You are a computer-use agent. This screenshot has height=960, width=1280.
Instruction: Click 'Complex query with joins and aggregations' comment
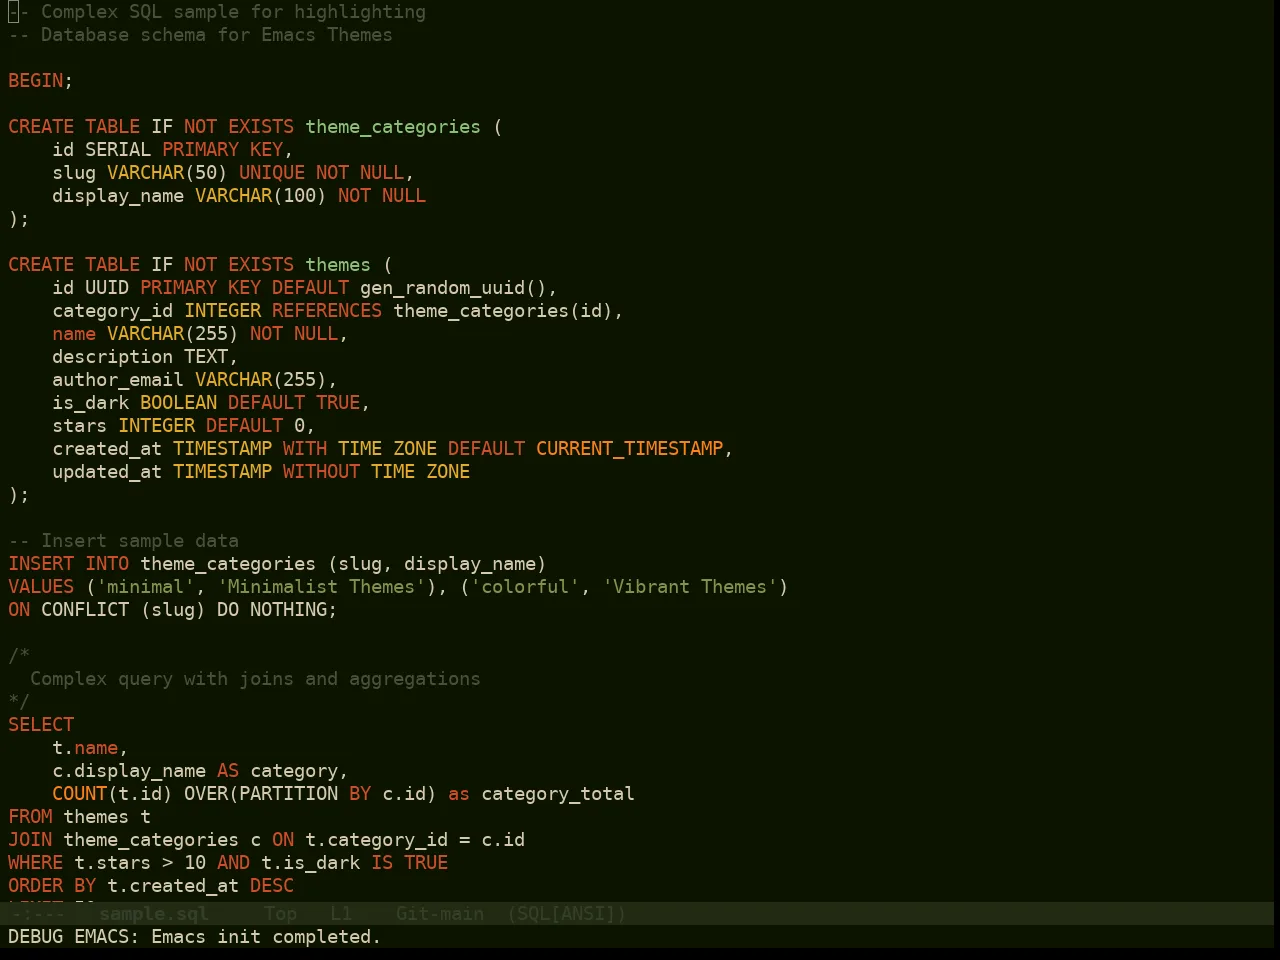255,679
